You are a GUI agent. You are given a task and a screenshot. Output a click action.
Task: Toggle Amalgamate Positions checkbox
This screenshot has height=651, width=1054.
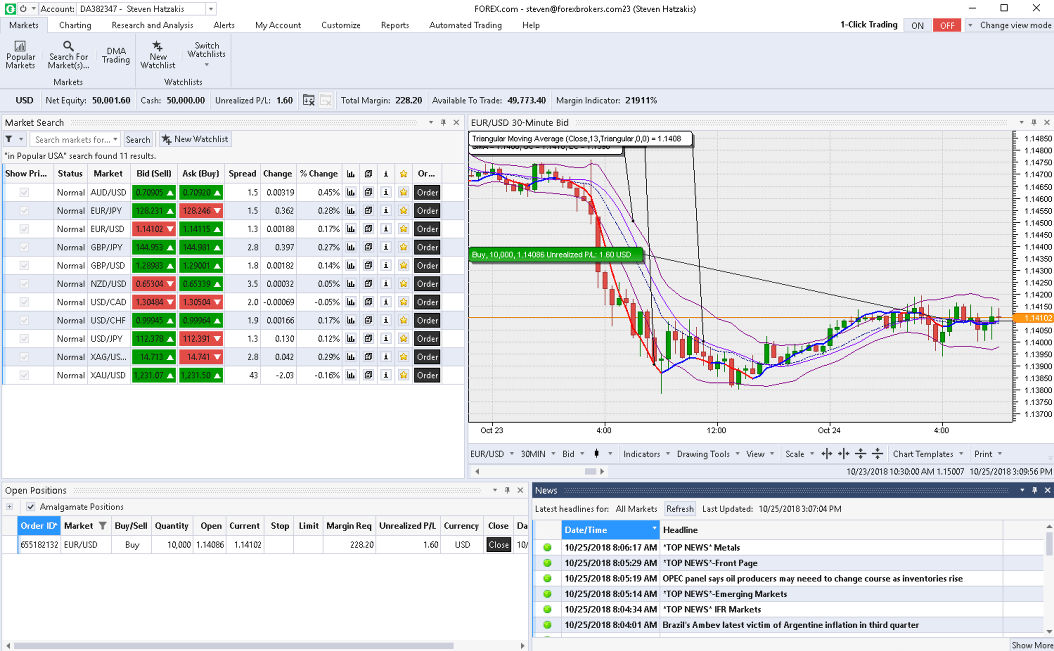30,507
